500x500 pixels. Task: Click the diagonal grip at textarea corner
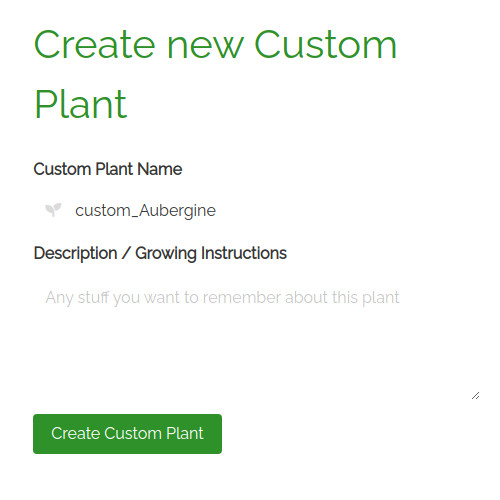pos(476,396)
